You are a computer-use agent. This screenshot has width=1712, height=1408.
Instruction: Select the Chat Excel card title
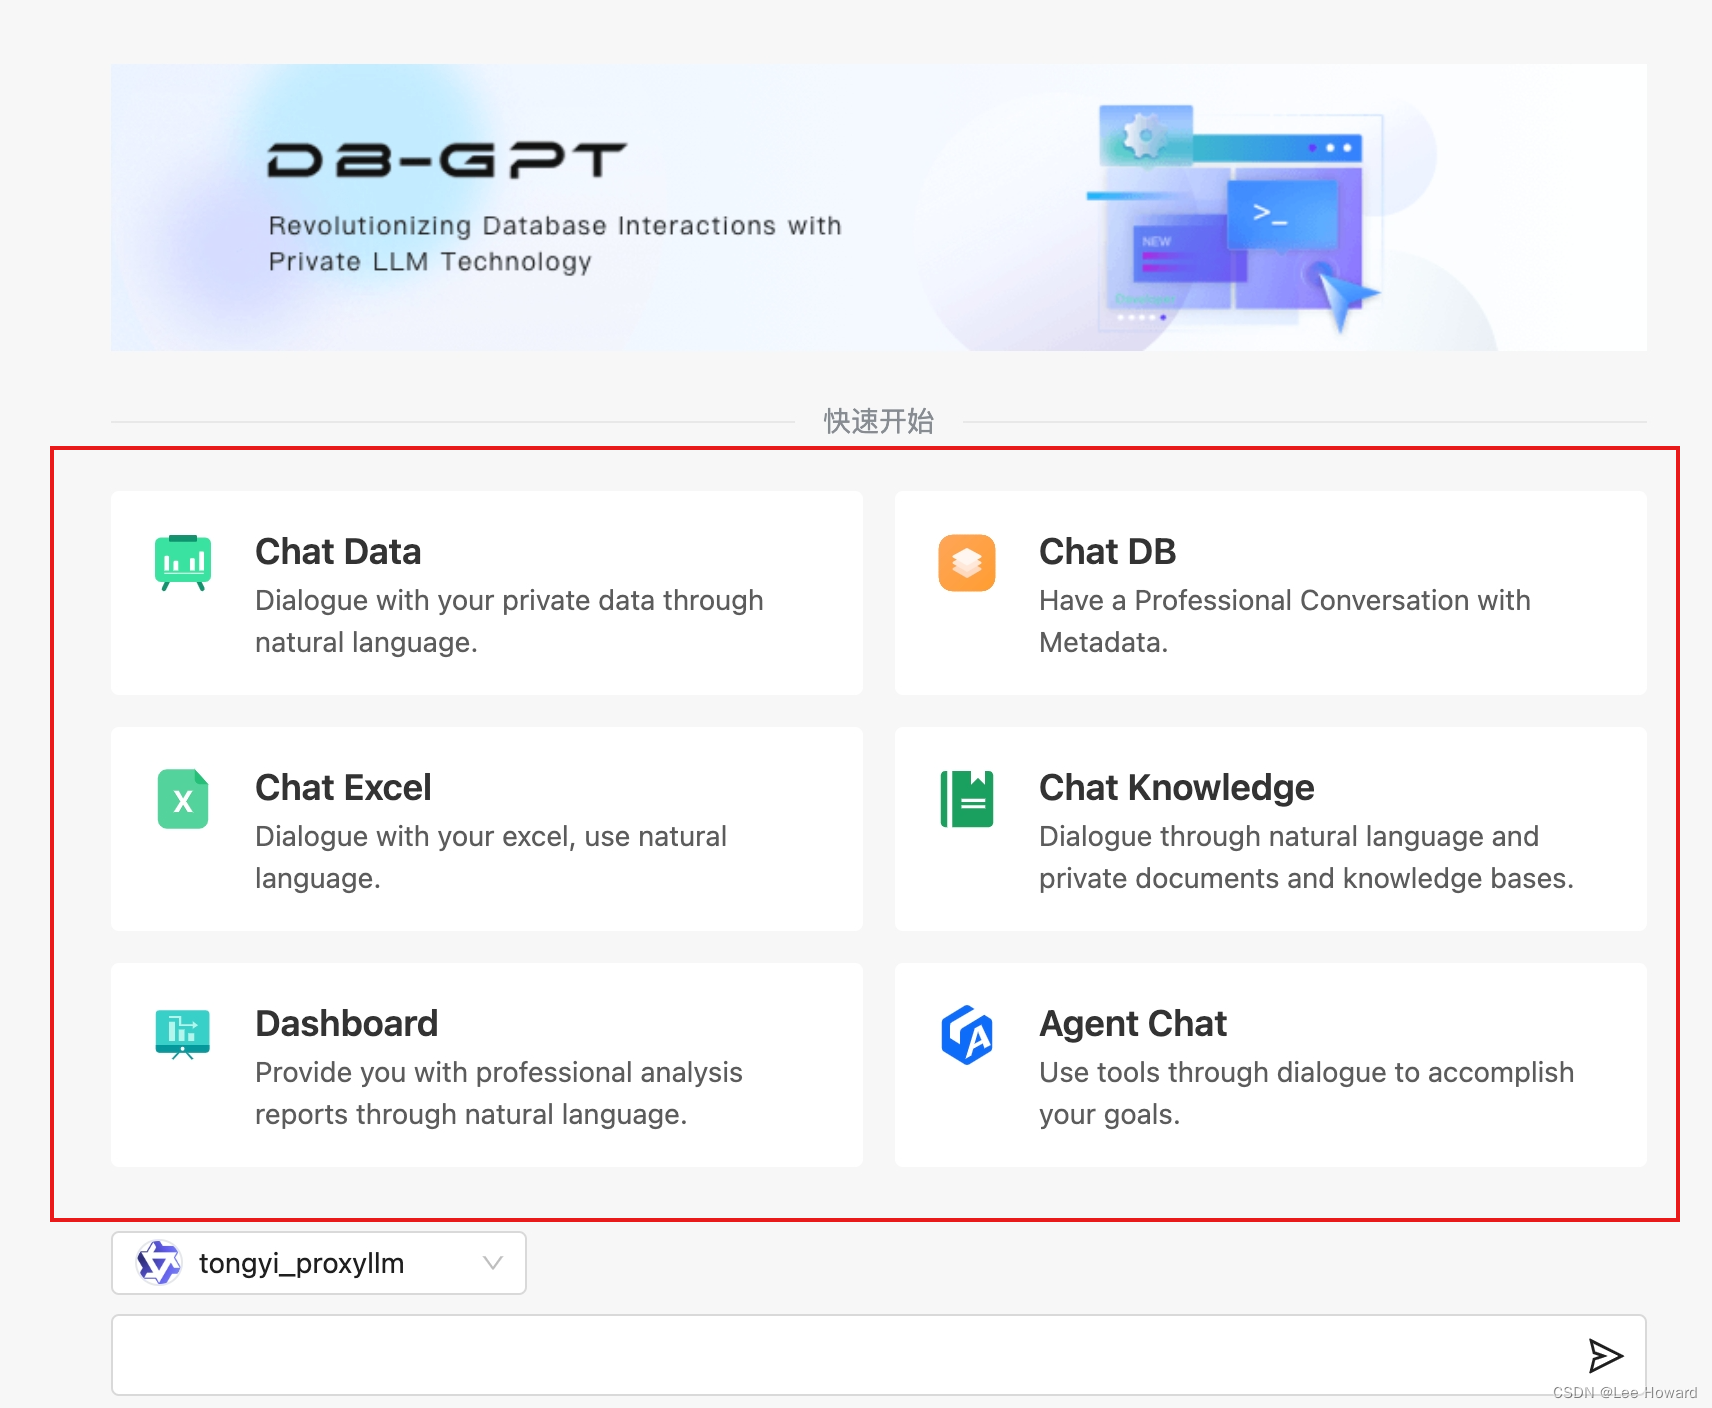click(343, 788)
